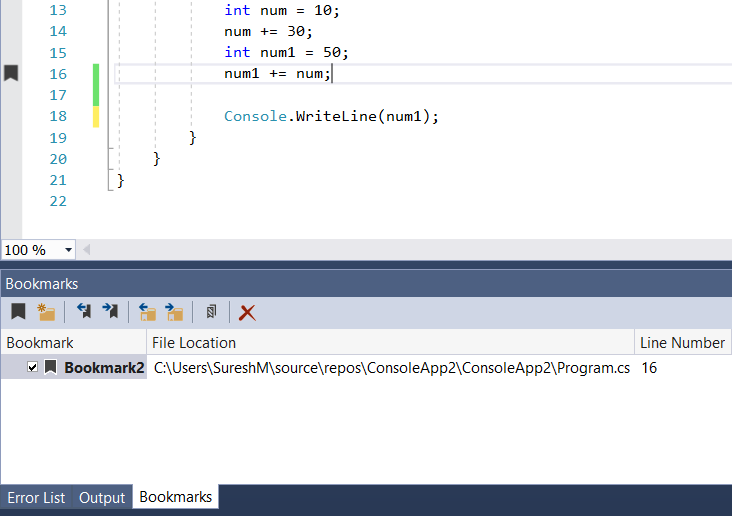Click the left scroll arrow of horizontal scrollbar
Image resolution: width=732 pixels, height=516 pixels.
[x=86, y=250]
